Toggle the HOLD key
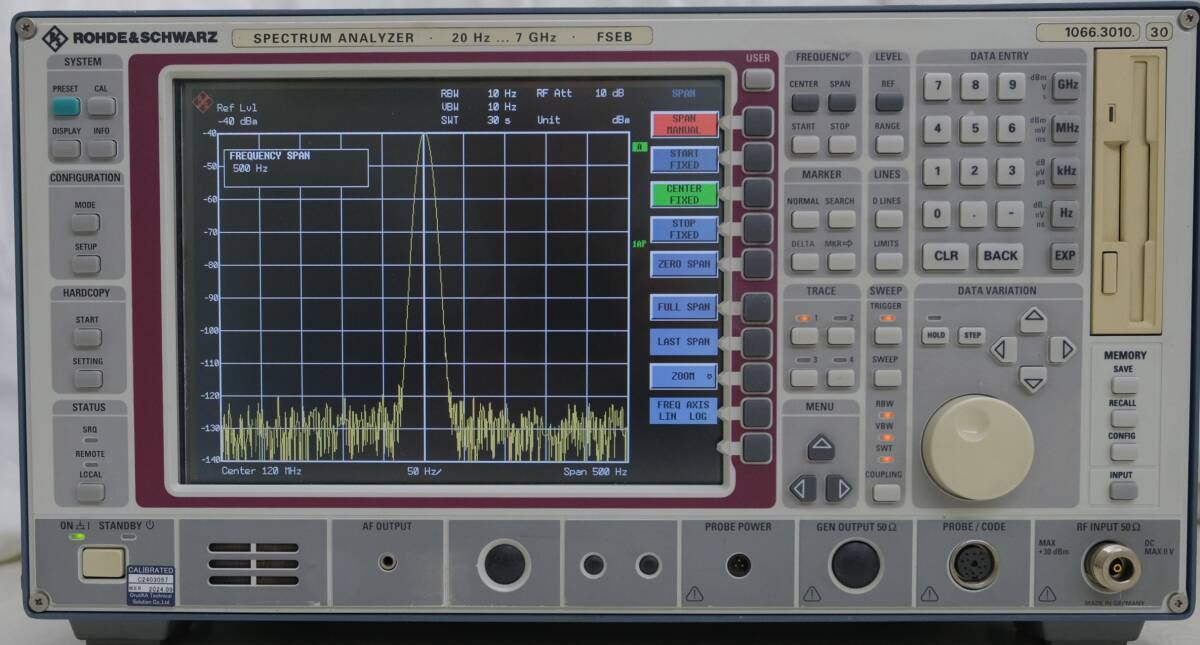Image resolution: width=1200 pixels, height=645 pixels. pyautogui.click(x=935, y=336)
